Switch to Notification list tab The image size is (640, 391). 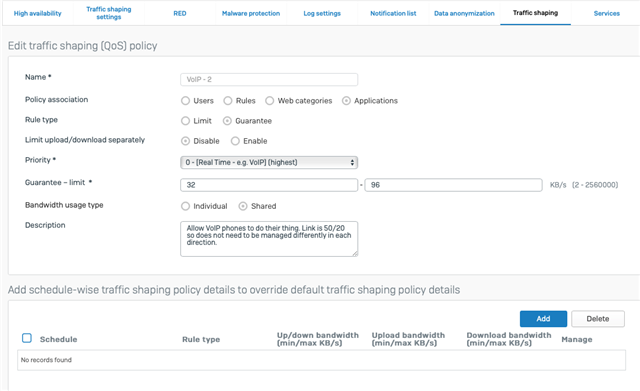click(393, 13)
